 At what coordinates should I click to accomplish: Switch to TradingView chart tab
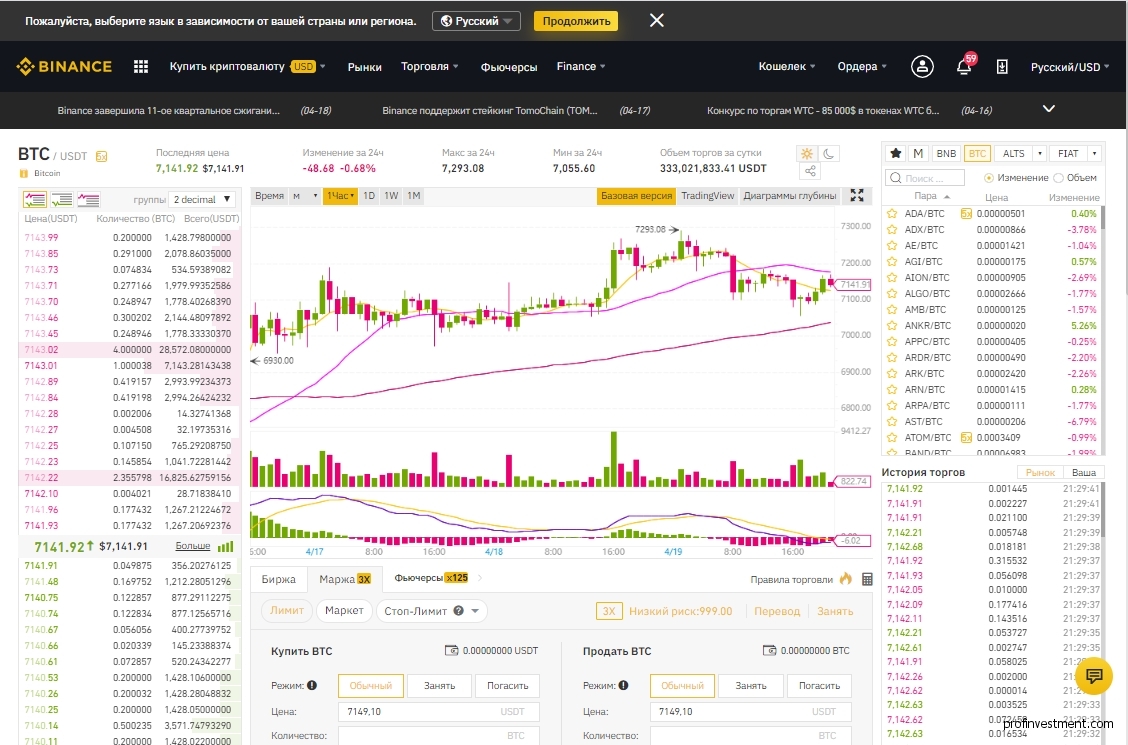708,196
